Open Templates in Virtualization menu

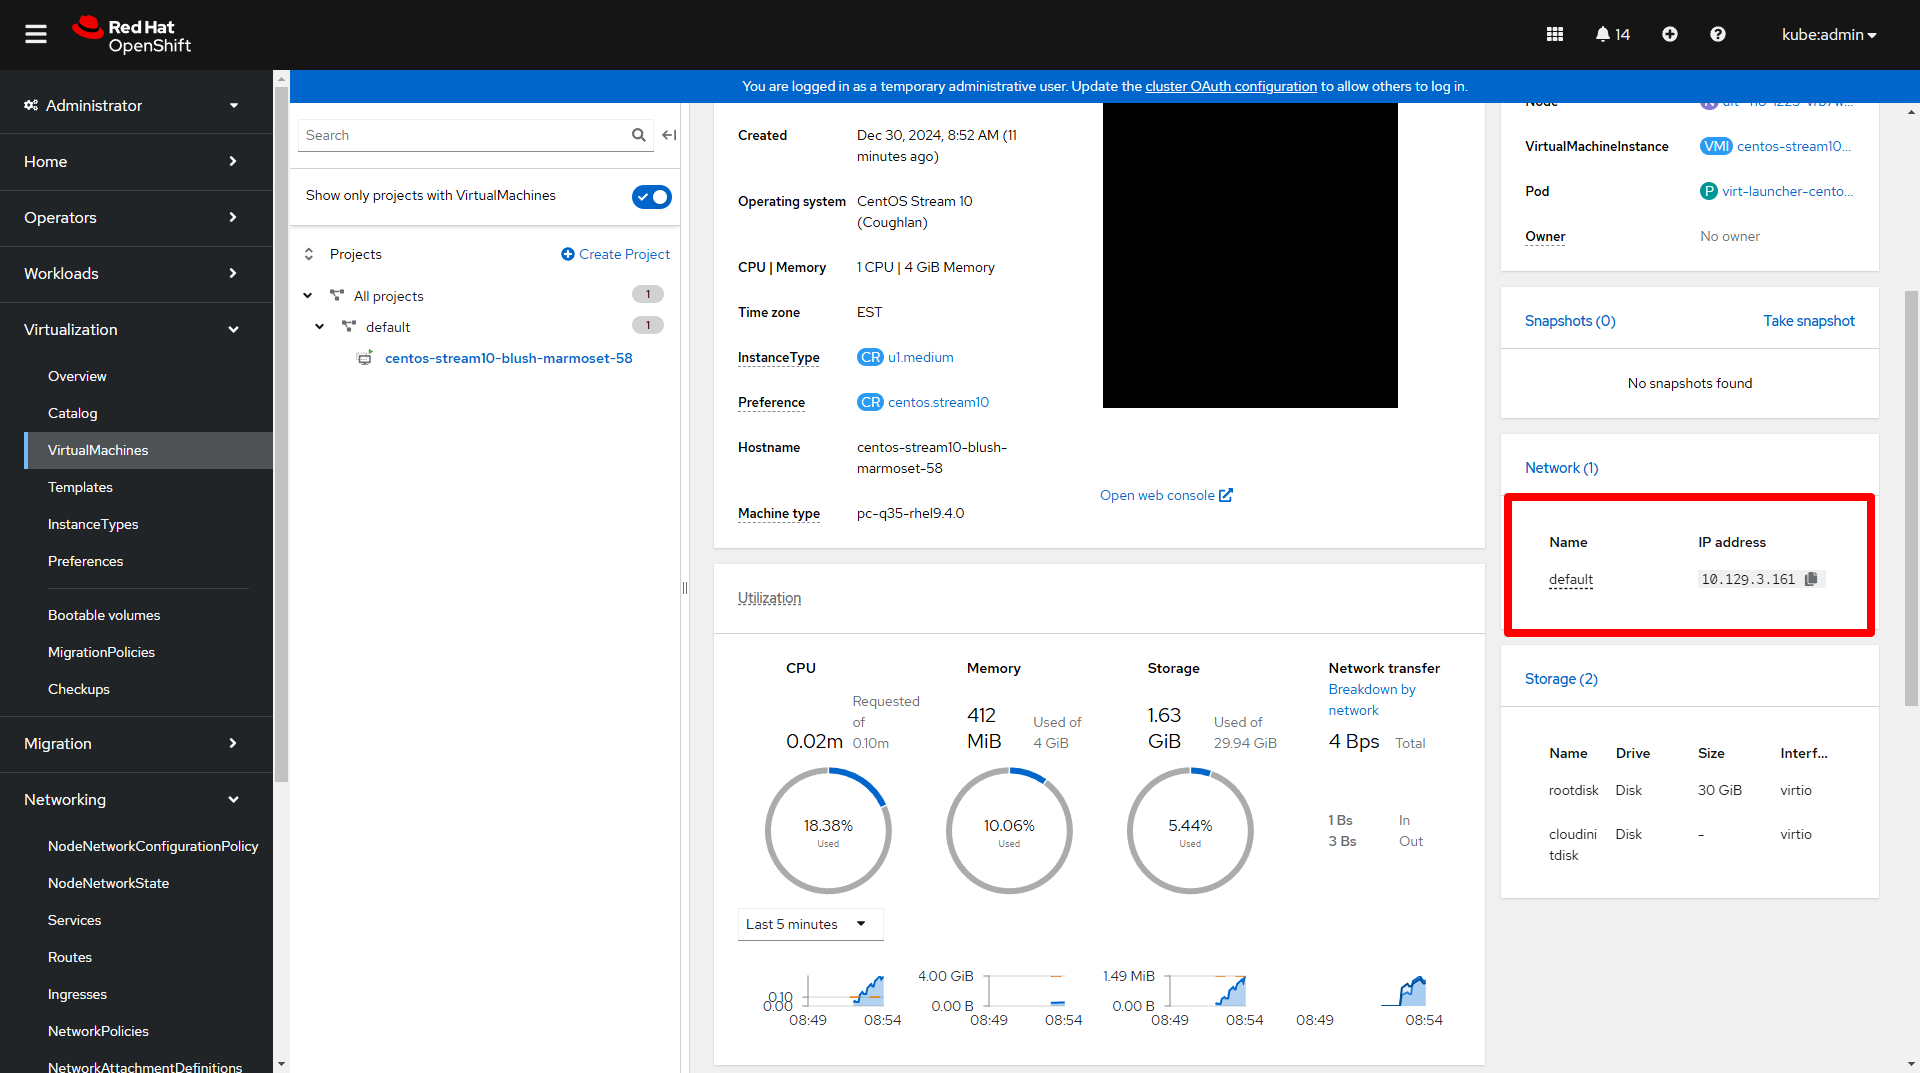click(80, 488)
